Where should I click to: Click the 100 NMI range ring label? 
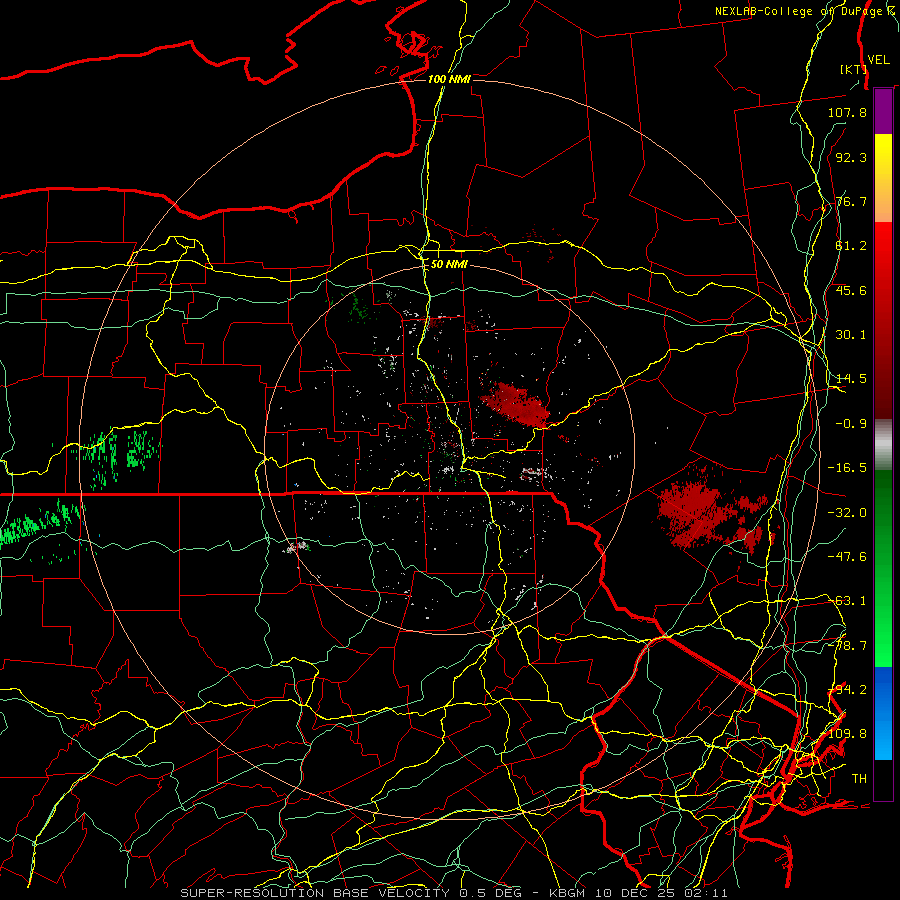(x=449, y=79)
